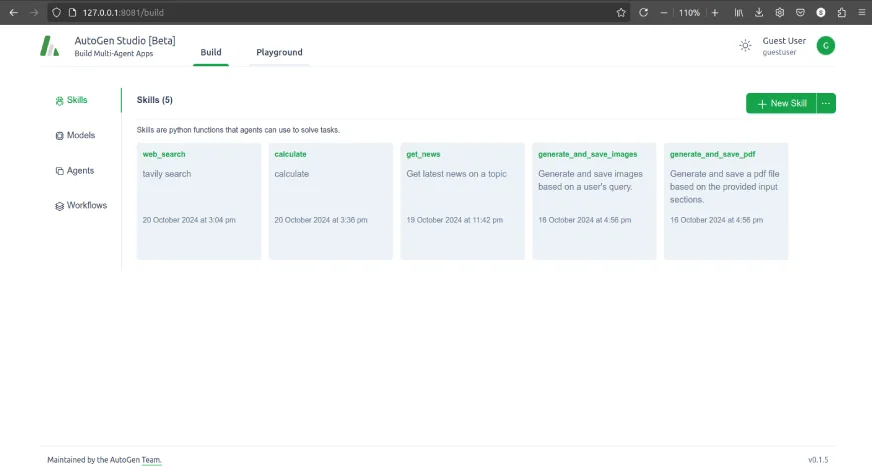
Task: Click the browser back arrow
Action: tap(14, 12)
